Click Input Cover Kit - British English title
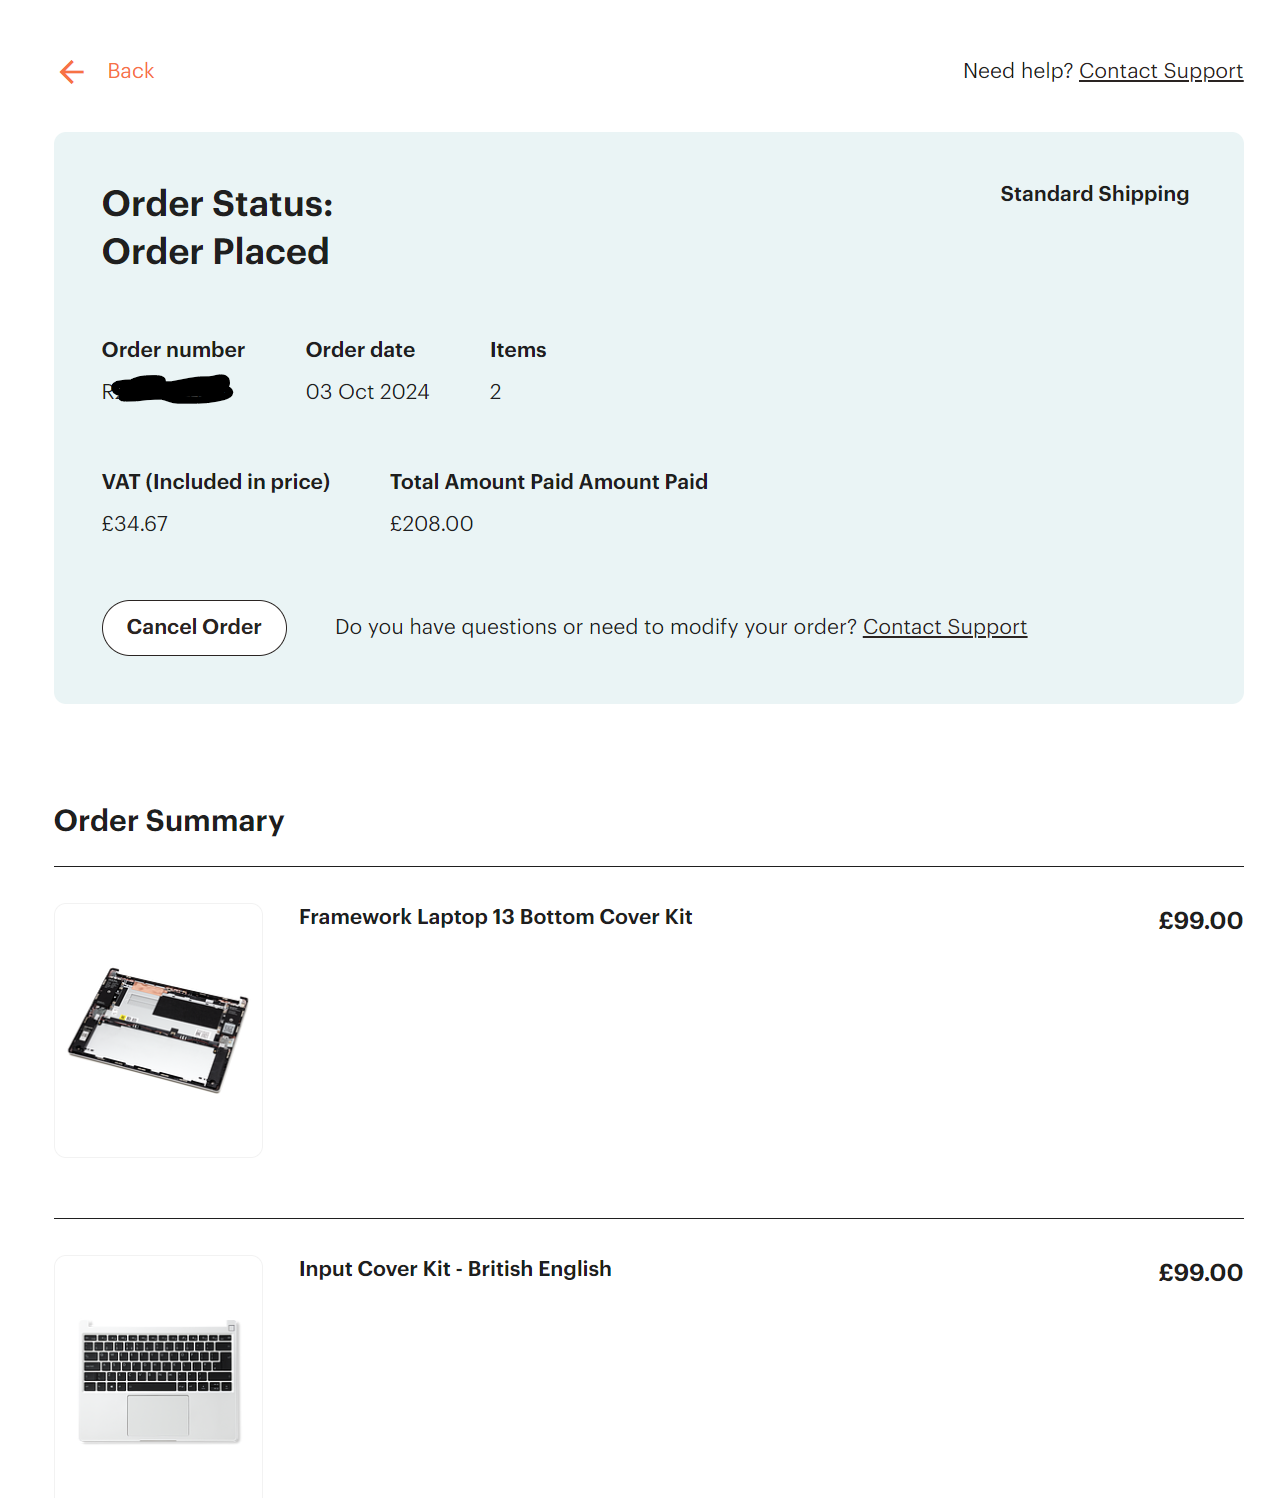The height and width of the screenshot is (1498, 1282). tap(455, 1269)
